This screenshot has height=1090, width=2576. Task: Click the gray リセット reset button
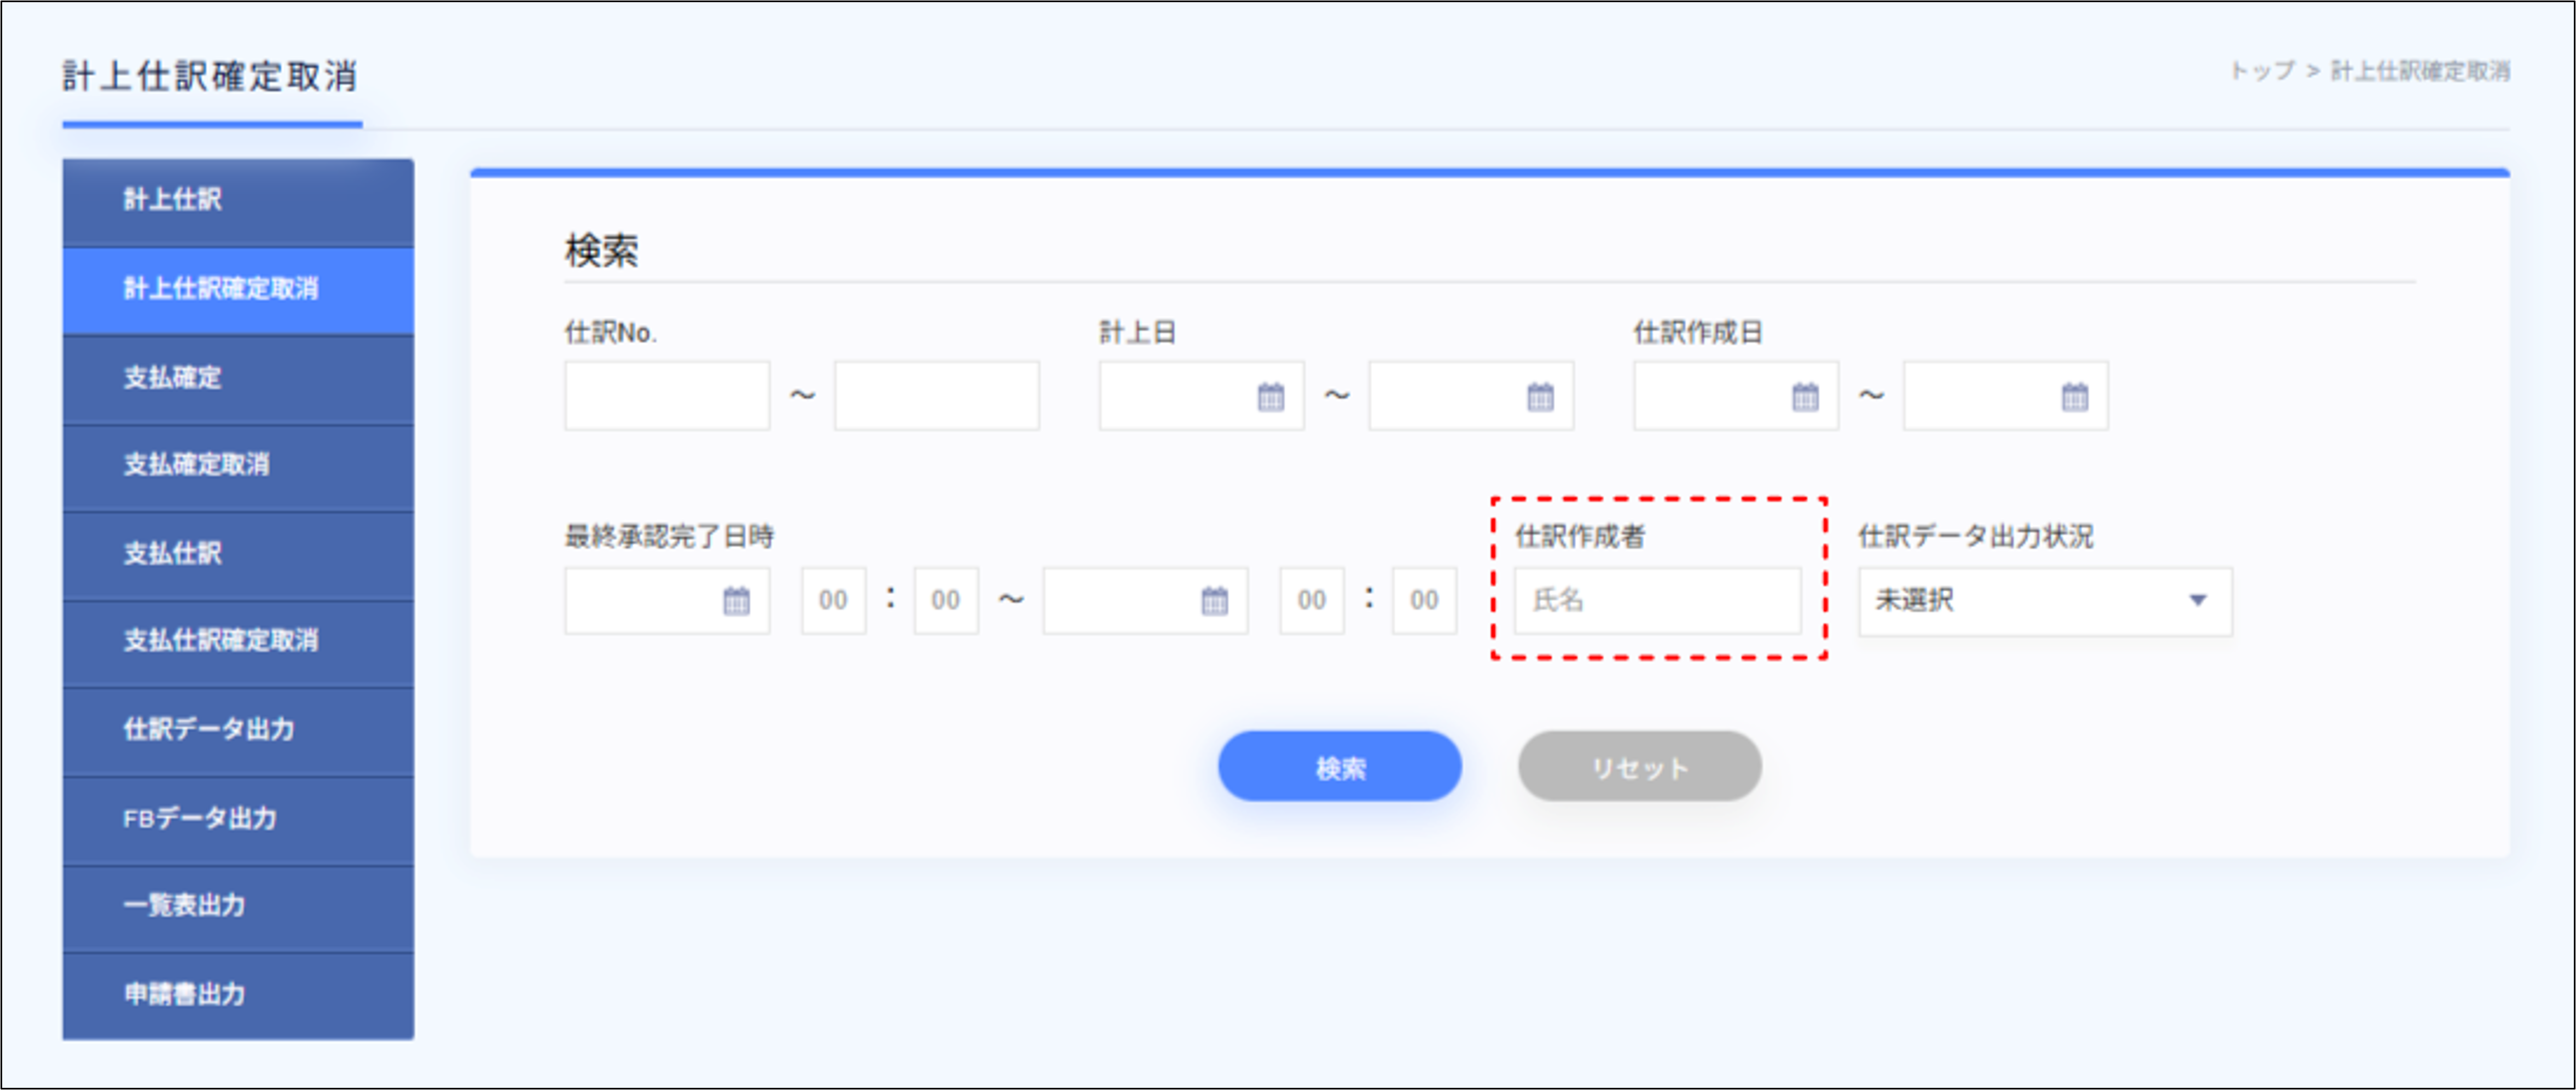[1639, 766]
